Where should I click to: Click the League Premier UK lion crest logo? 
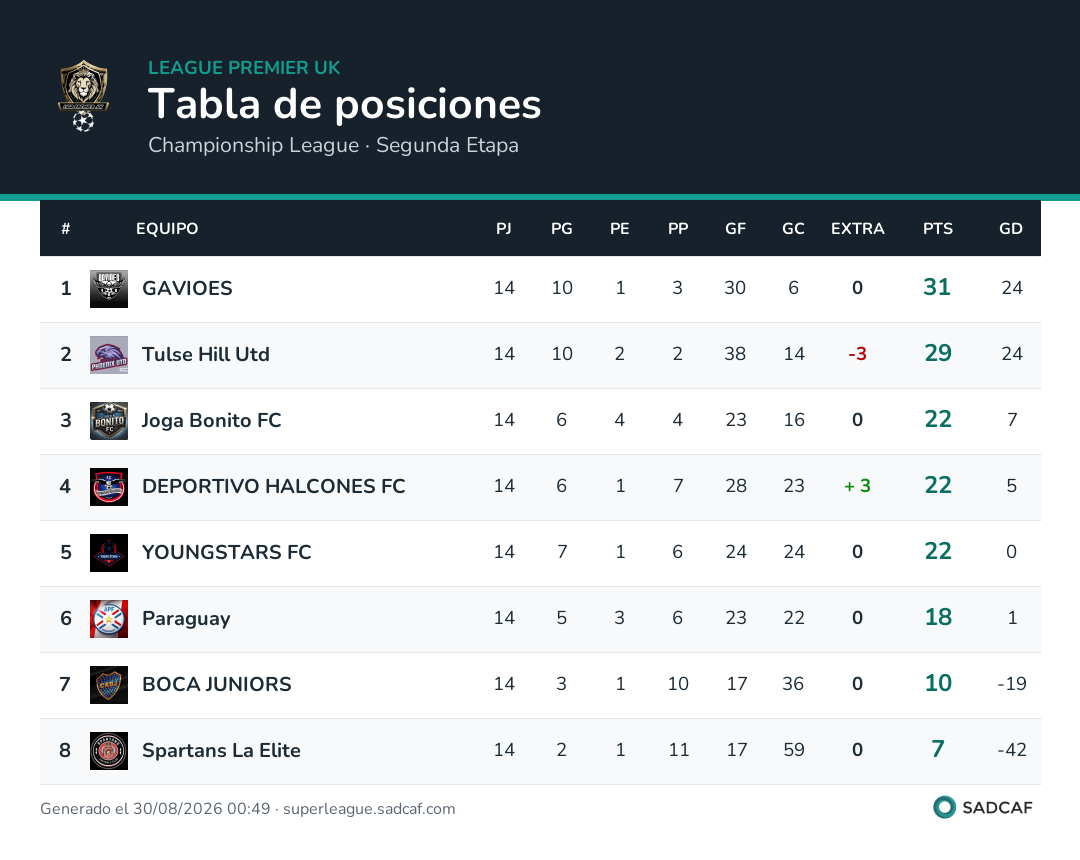point(83,96)
